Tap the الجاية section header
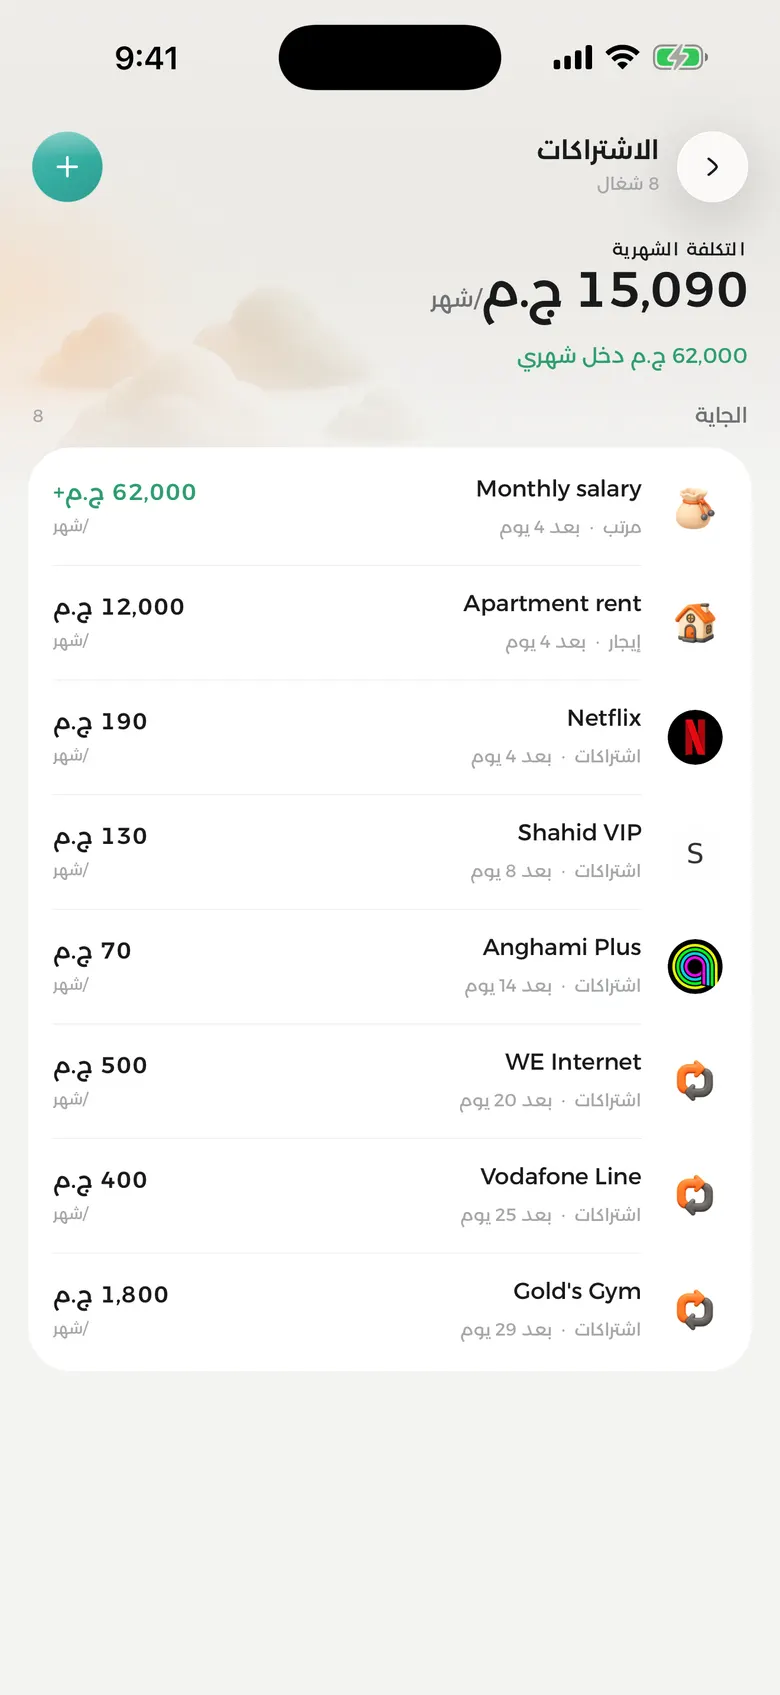Viewport: 780px width, 1695px height. (x=721, y=415)
